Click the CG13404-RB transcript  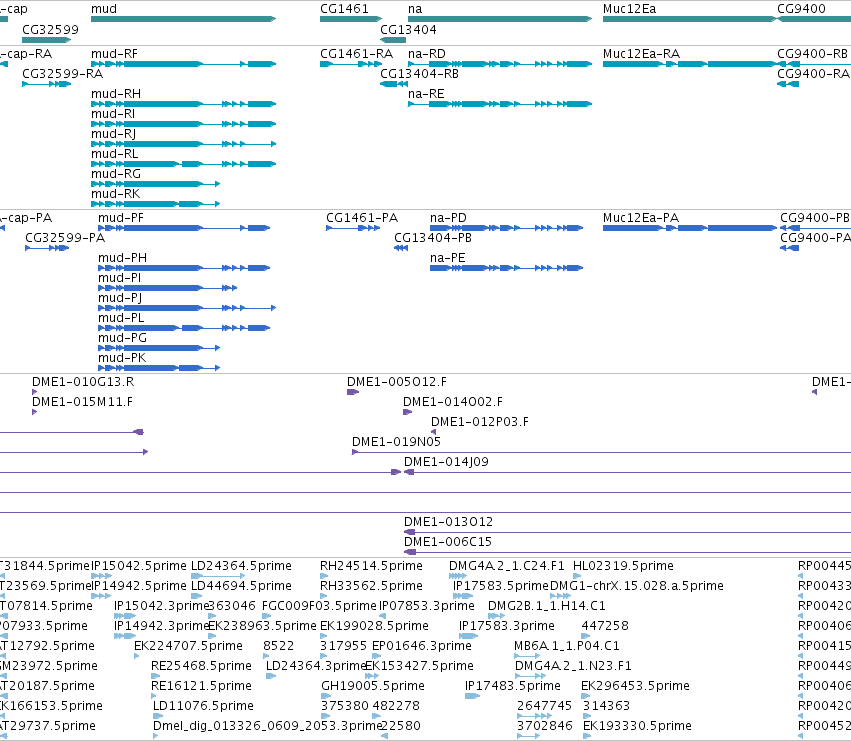coord(394,84)
